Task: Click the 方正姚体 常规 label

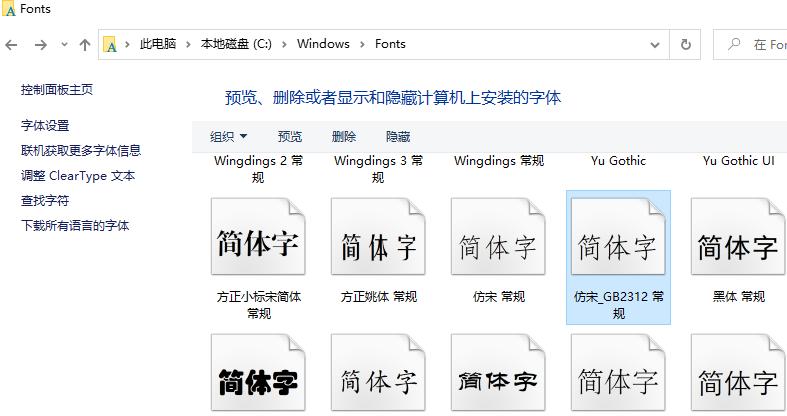Action: click(x=378, y=297)
